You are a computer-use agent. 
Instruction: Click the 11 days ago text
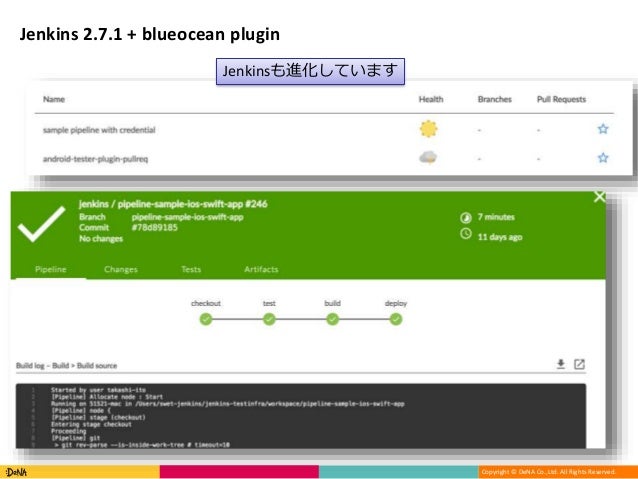pos(500,237)
